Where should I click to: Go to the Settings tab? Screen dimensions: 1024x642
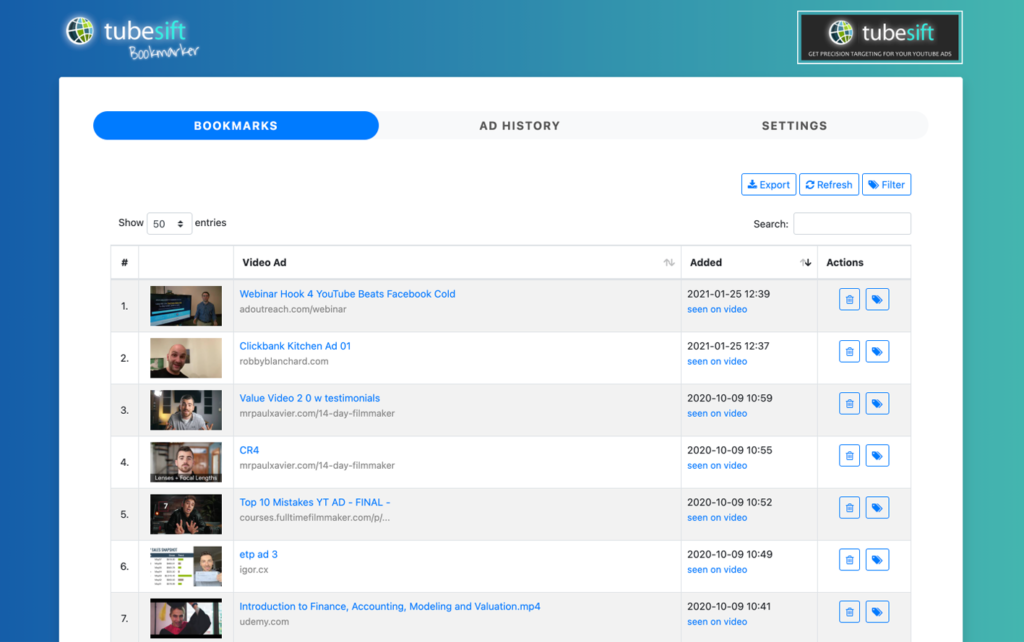click(x=794, y=125)
